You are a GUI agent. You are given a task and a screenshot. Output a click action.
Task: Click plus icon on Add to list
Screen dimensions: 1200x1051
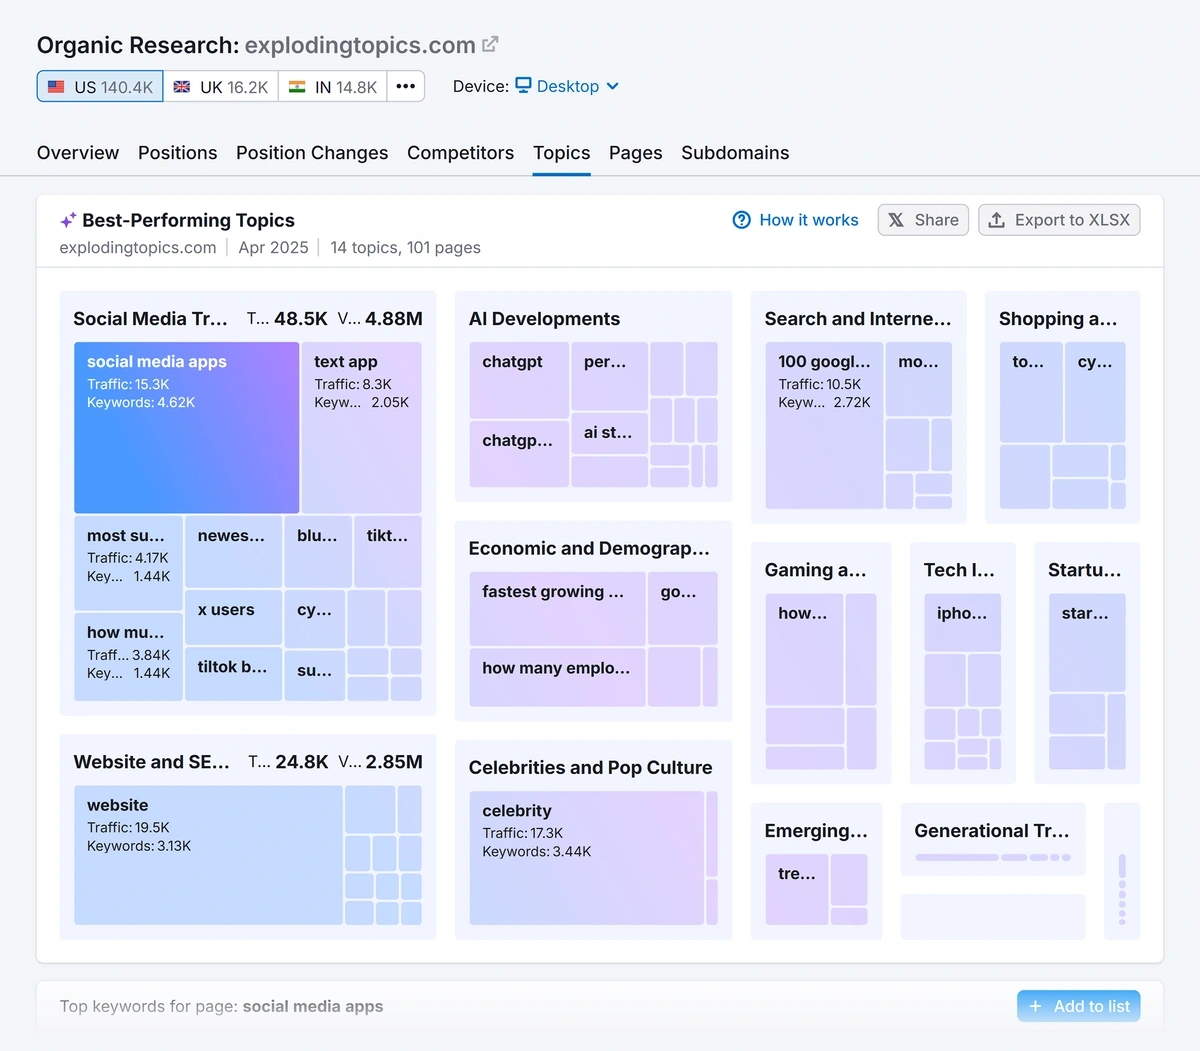(1035, 1006)
